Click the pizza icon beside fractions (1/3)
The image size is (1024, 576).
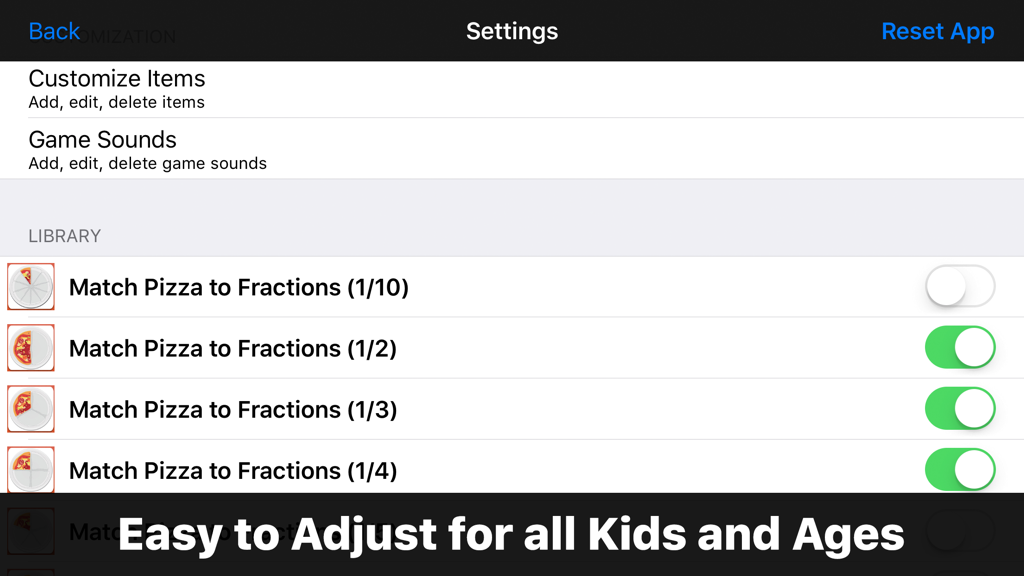click(30, 409)
